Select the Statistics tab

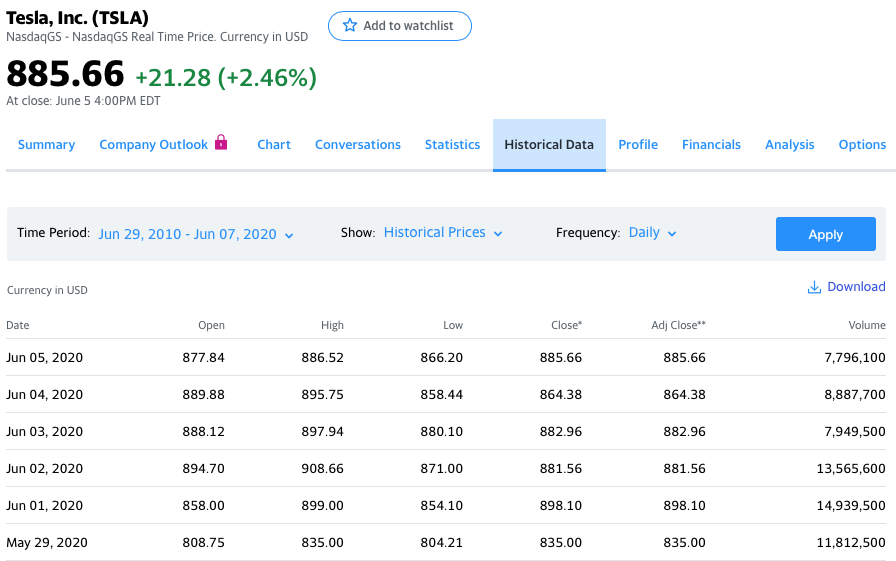[x=452, y=145]
